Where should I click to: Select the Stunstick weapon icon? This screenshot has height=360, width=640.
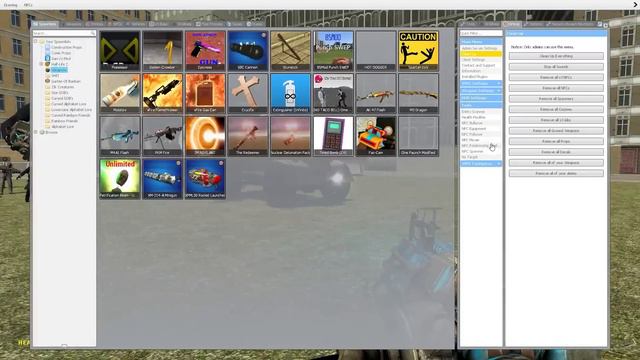point(291,51)
